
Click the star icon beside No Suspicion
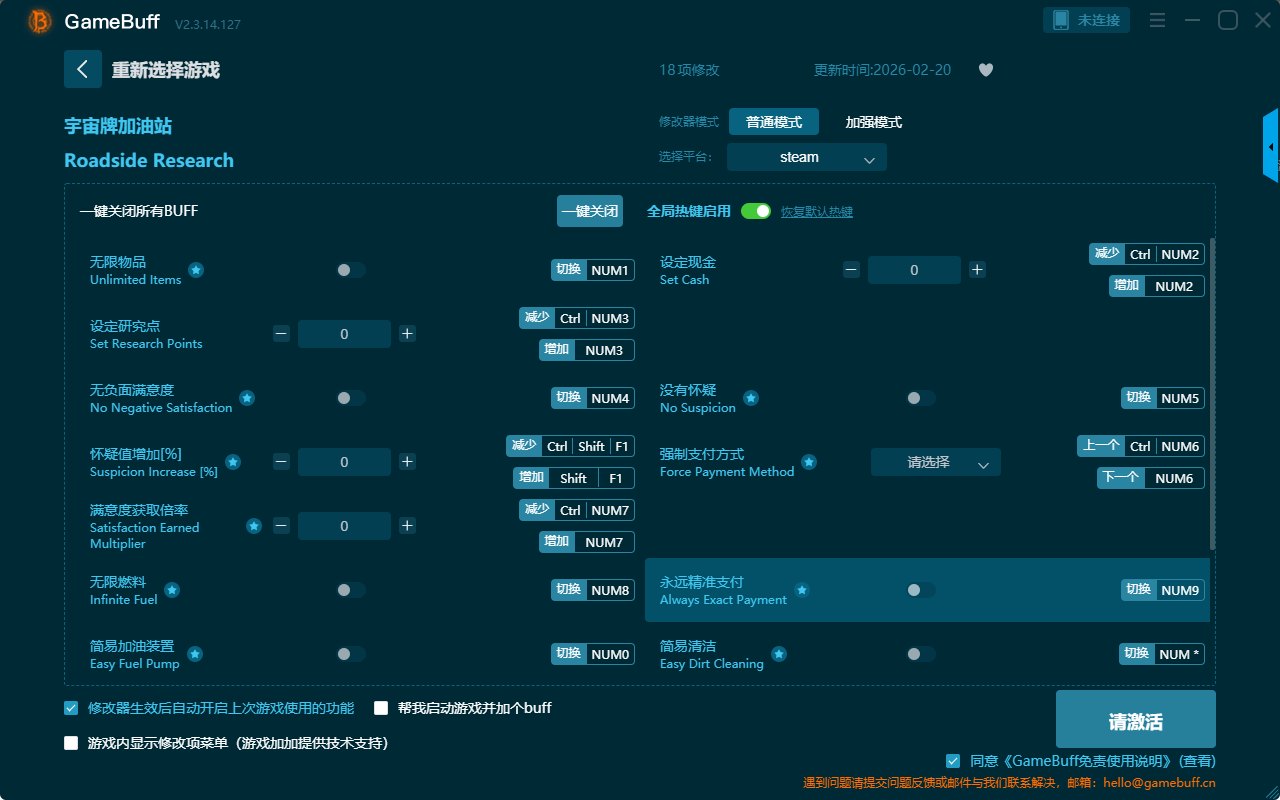(x=751, y=398)
